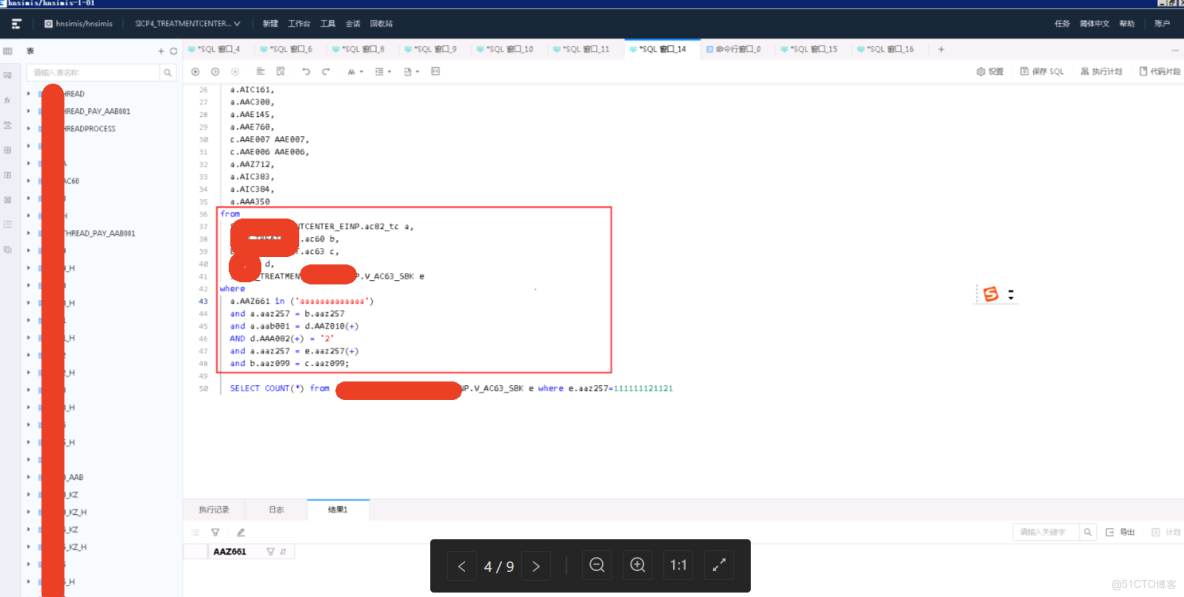Expand the THREADPROCESS table node
This screenshot has height=597, width=1184.
click(29, 129)
